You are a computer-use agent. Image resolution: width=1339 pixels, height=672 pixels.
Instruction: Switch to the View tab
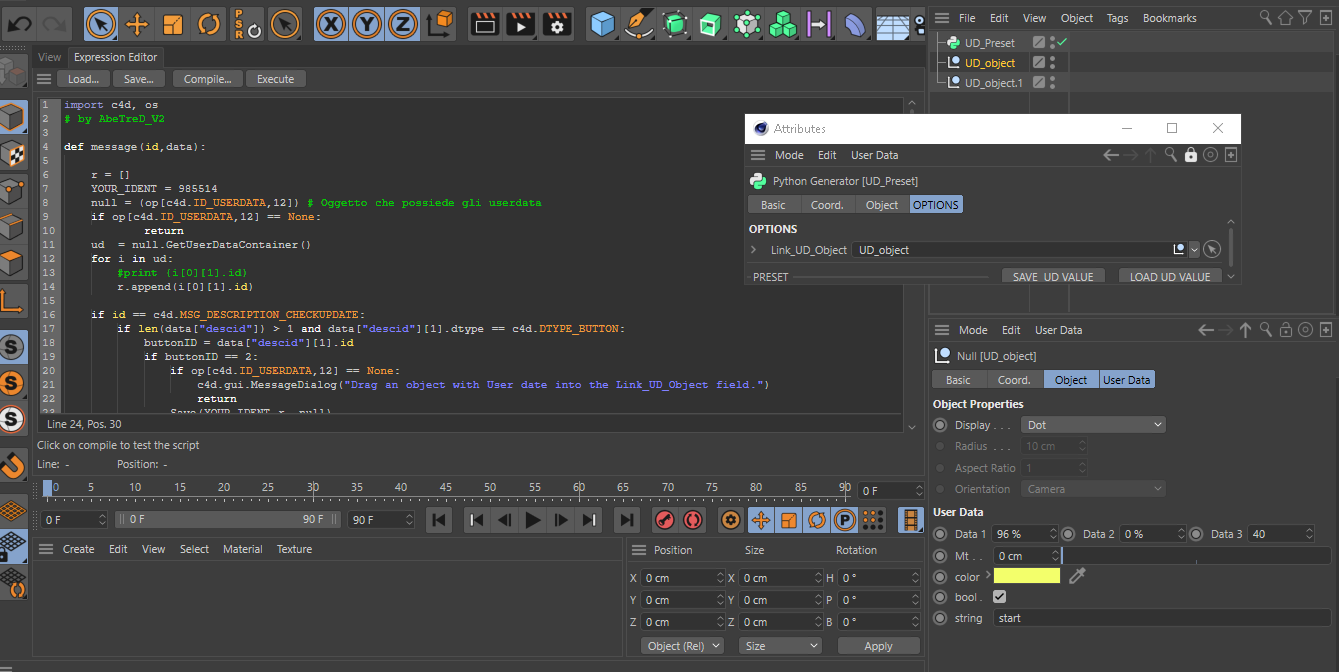point(50,57)
